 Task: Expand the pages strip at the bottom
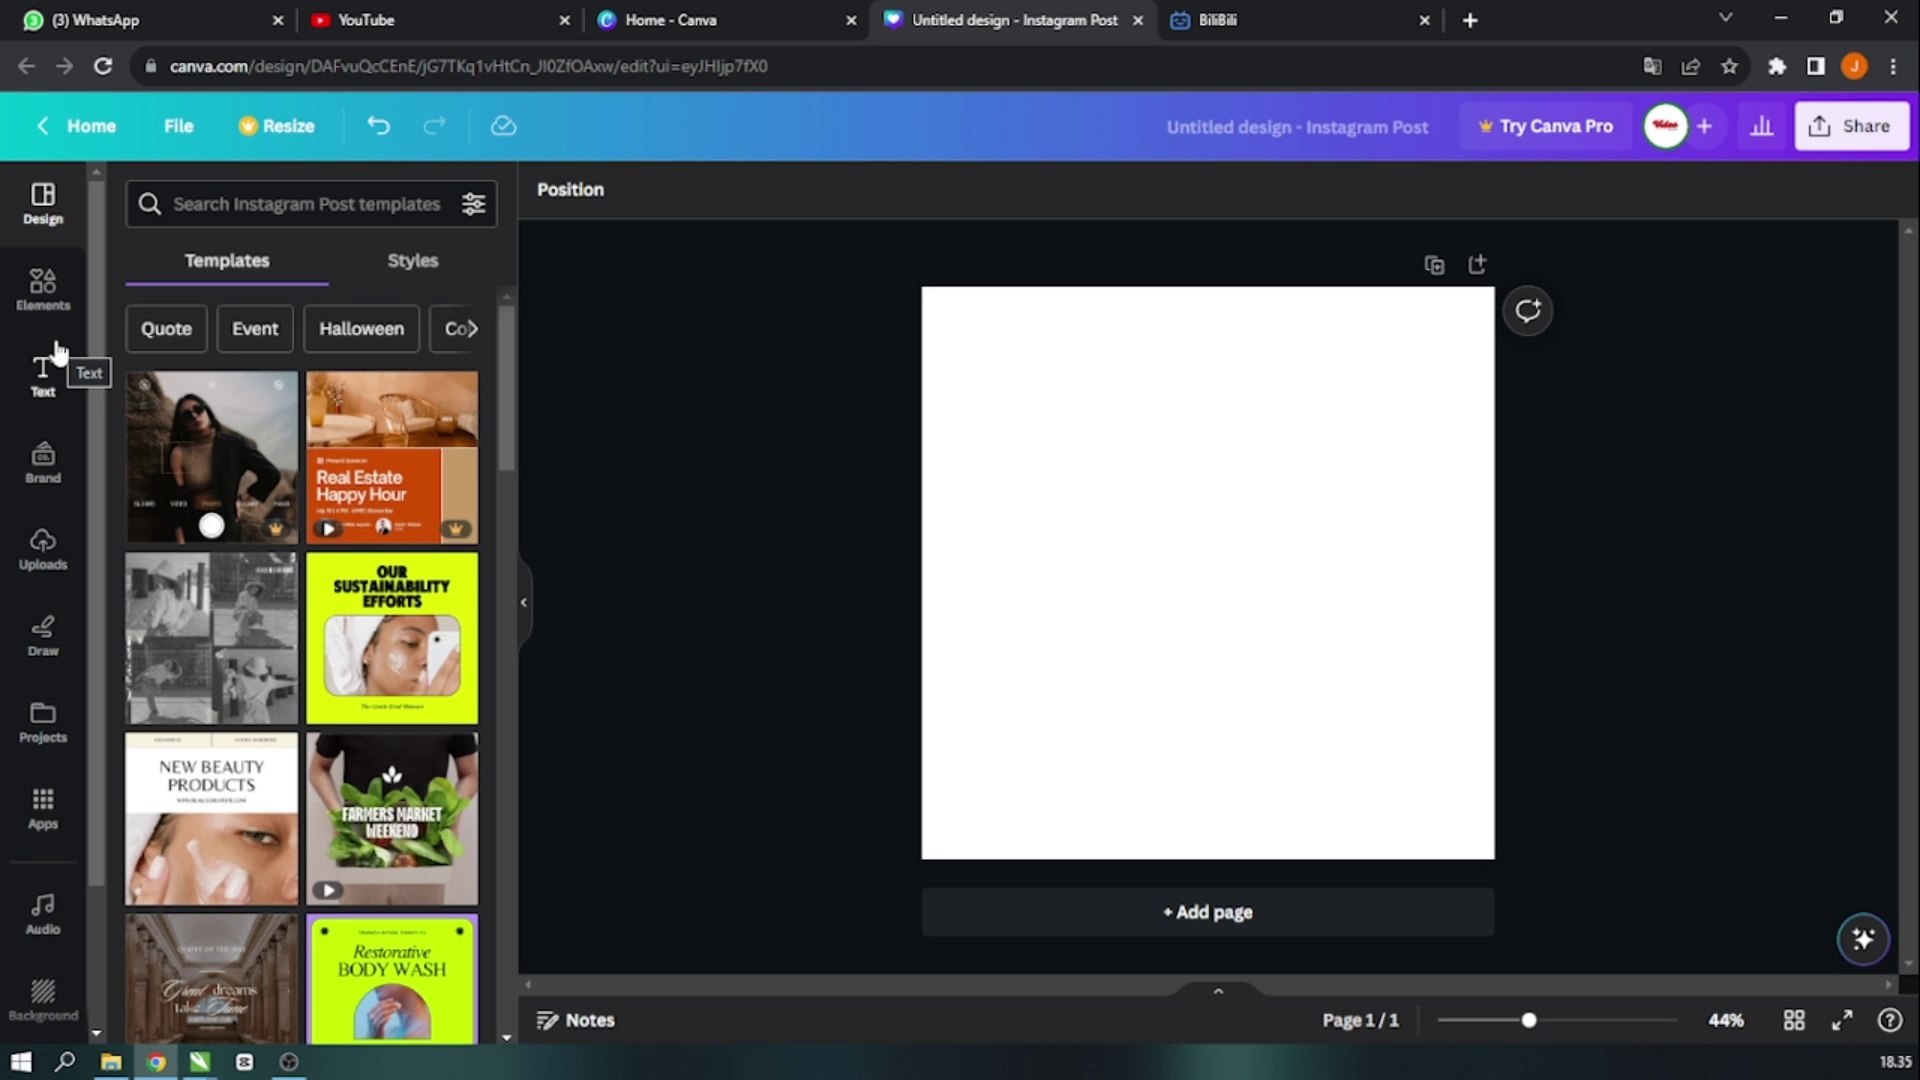[x=1216, y=990]
